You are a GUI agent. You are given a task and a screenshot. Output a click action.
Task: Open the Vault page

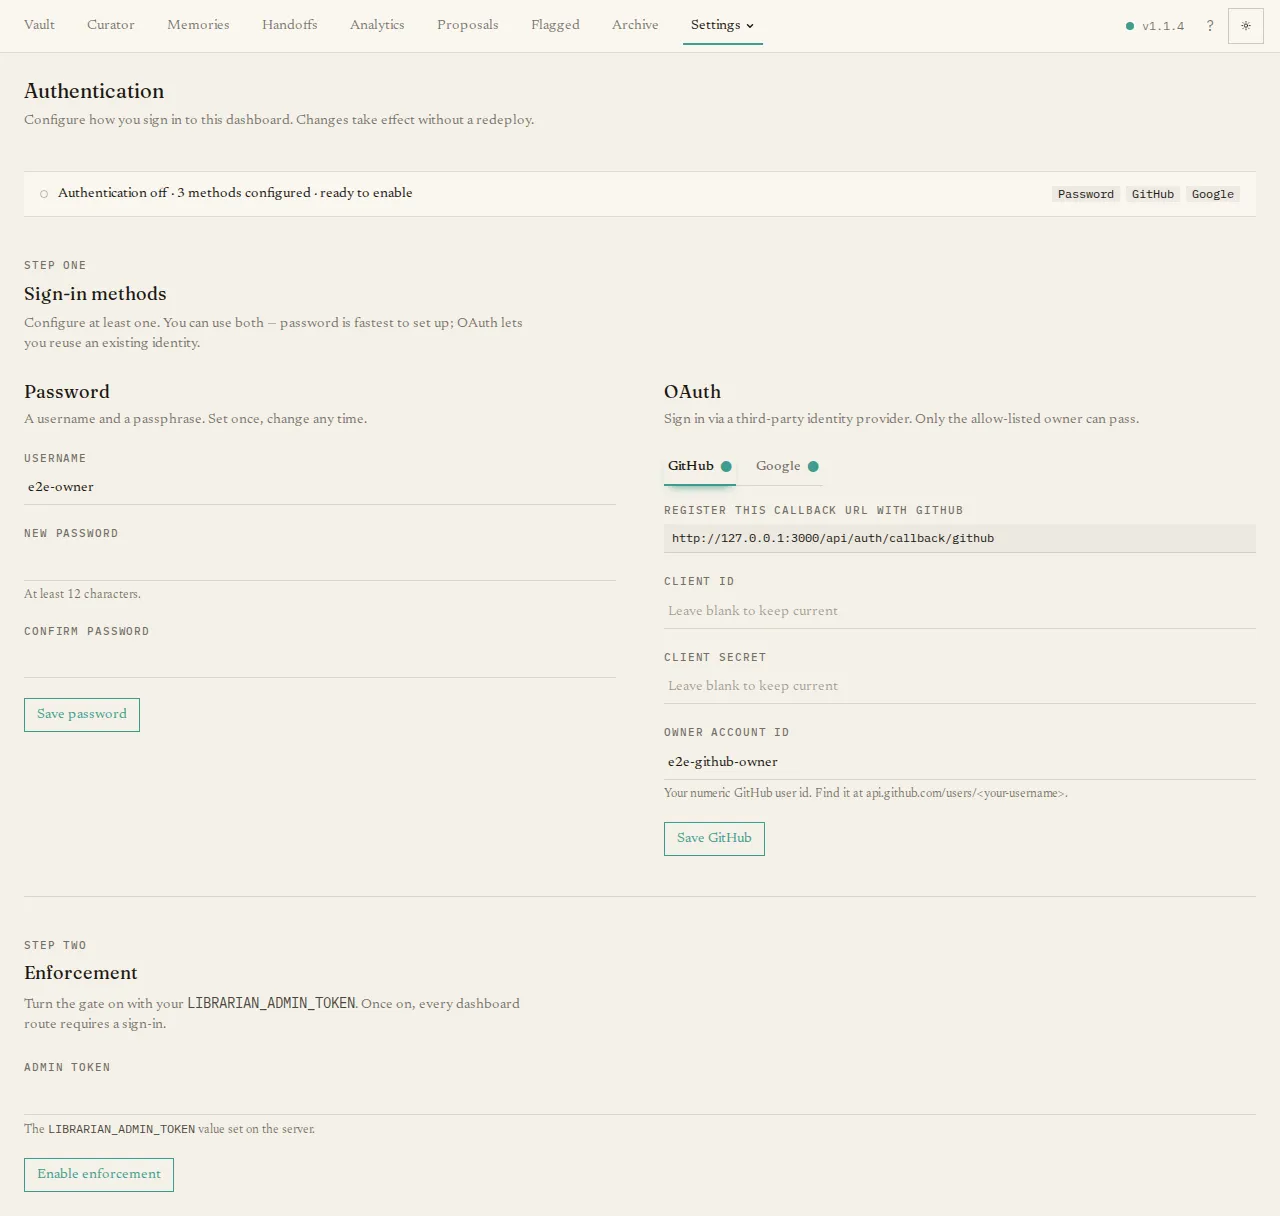coord(39,25)
